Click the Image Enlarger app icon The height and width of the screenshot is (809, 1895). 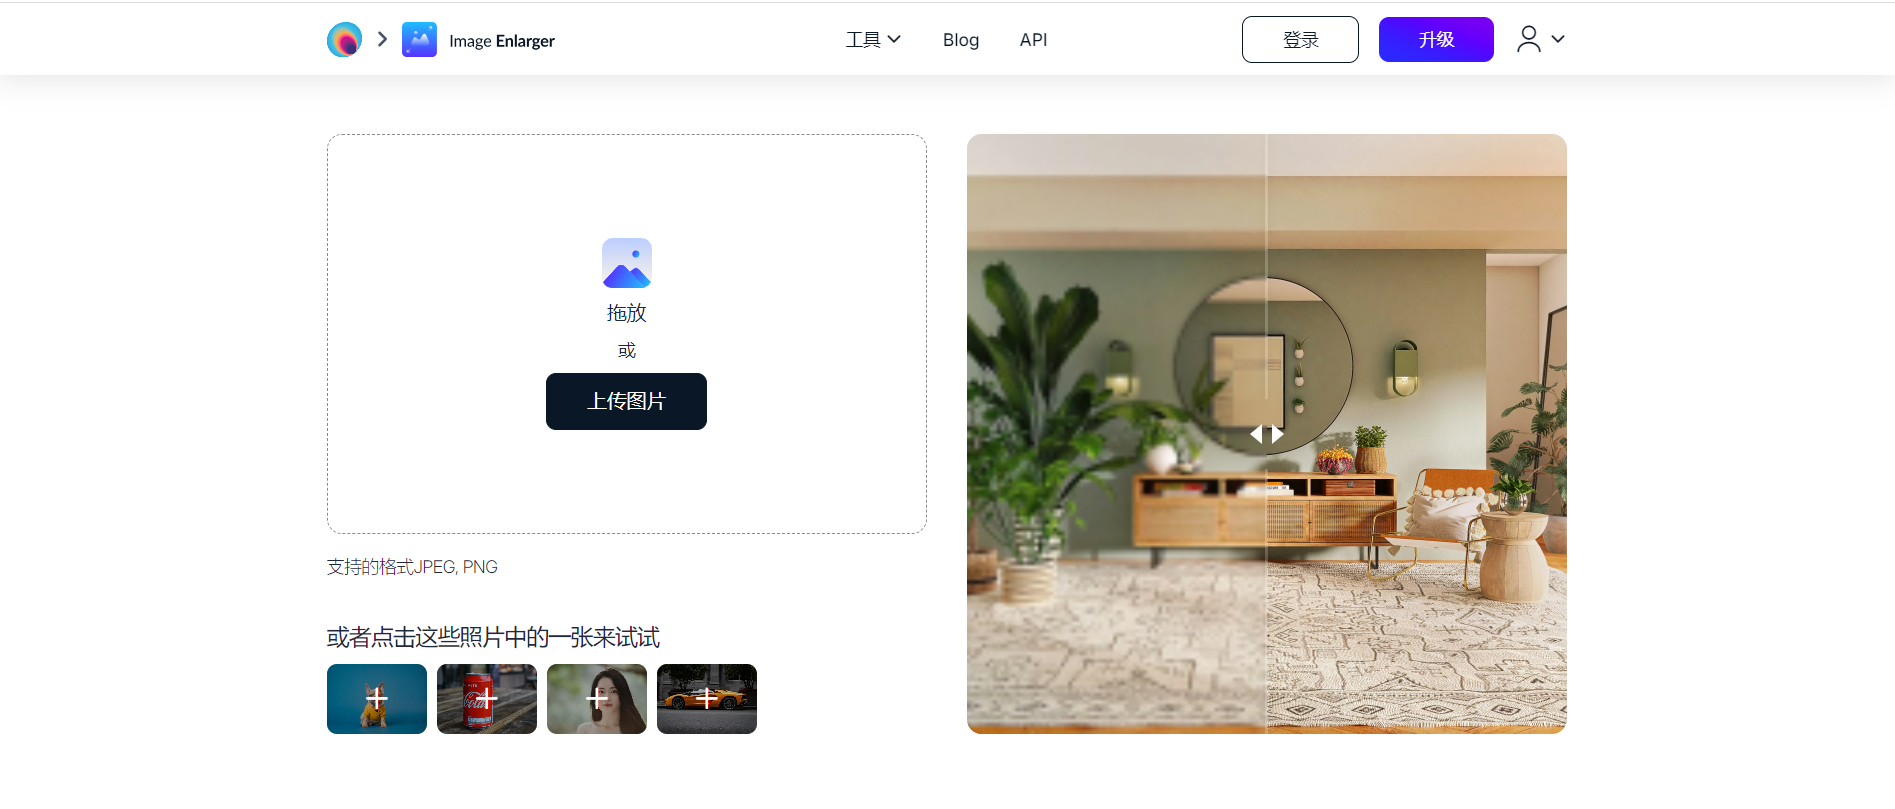pos(419,40)
